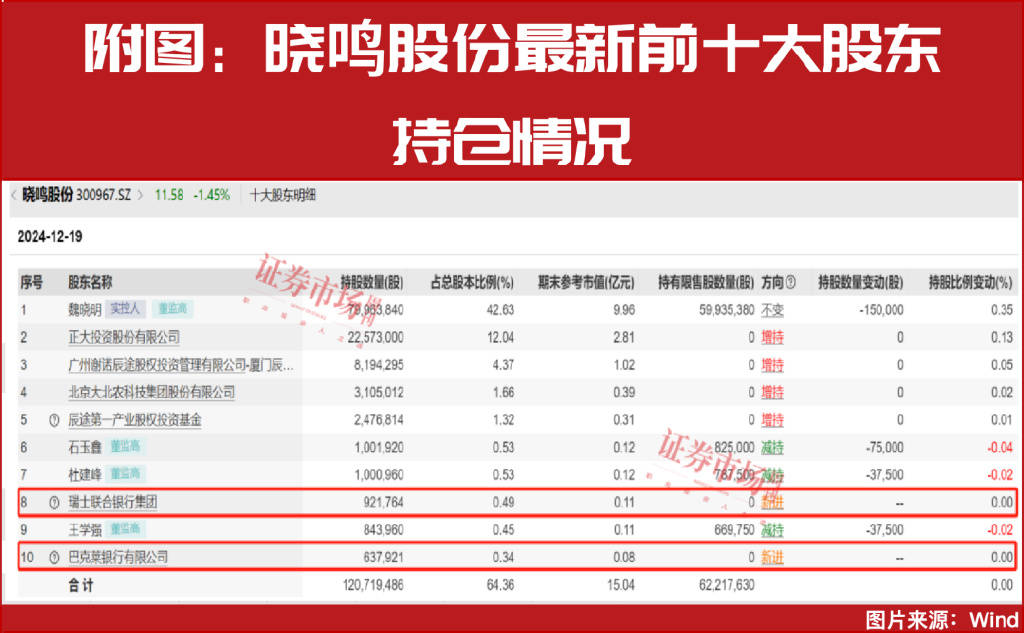Click 增持 direction for 北京大北农科技集团

(772, 392)
